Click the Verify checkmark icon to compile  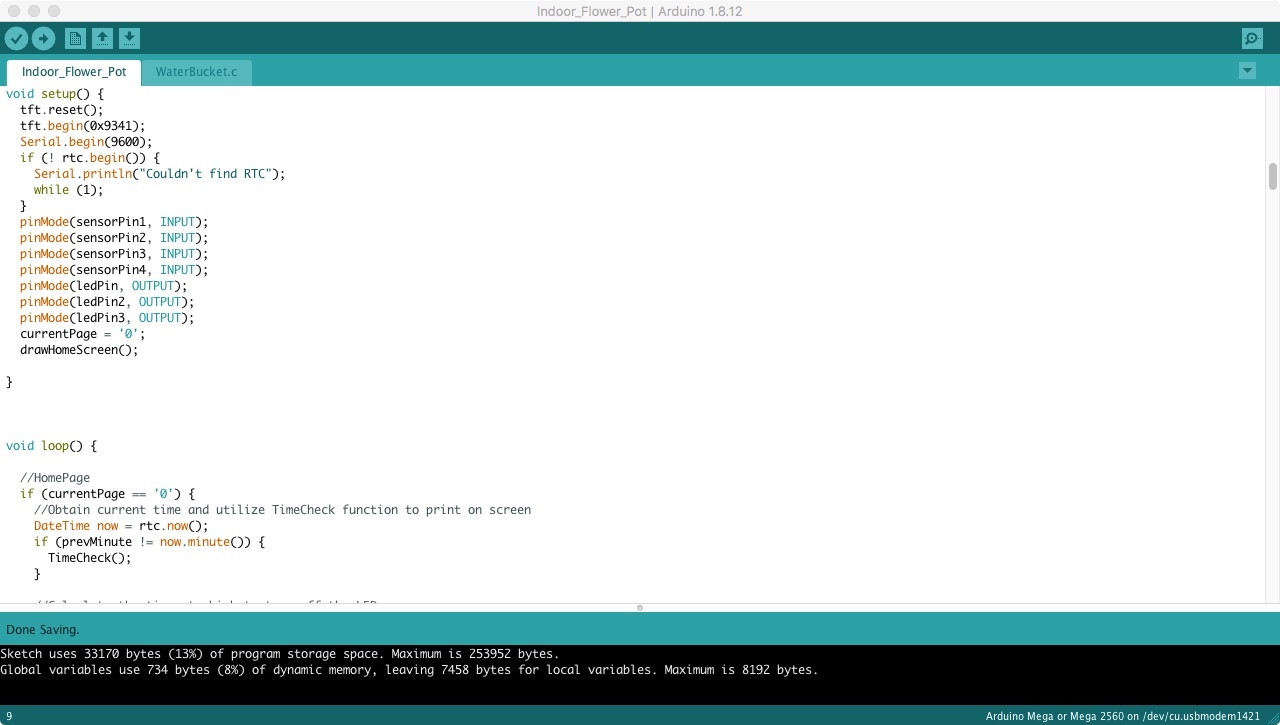click(16, 38)
